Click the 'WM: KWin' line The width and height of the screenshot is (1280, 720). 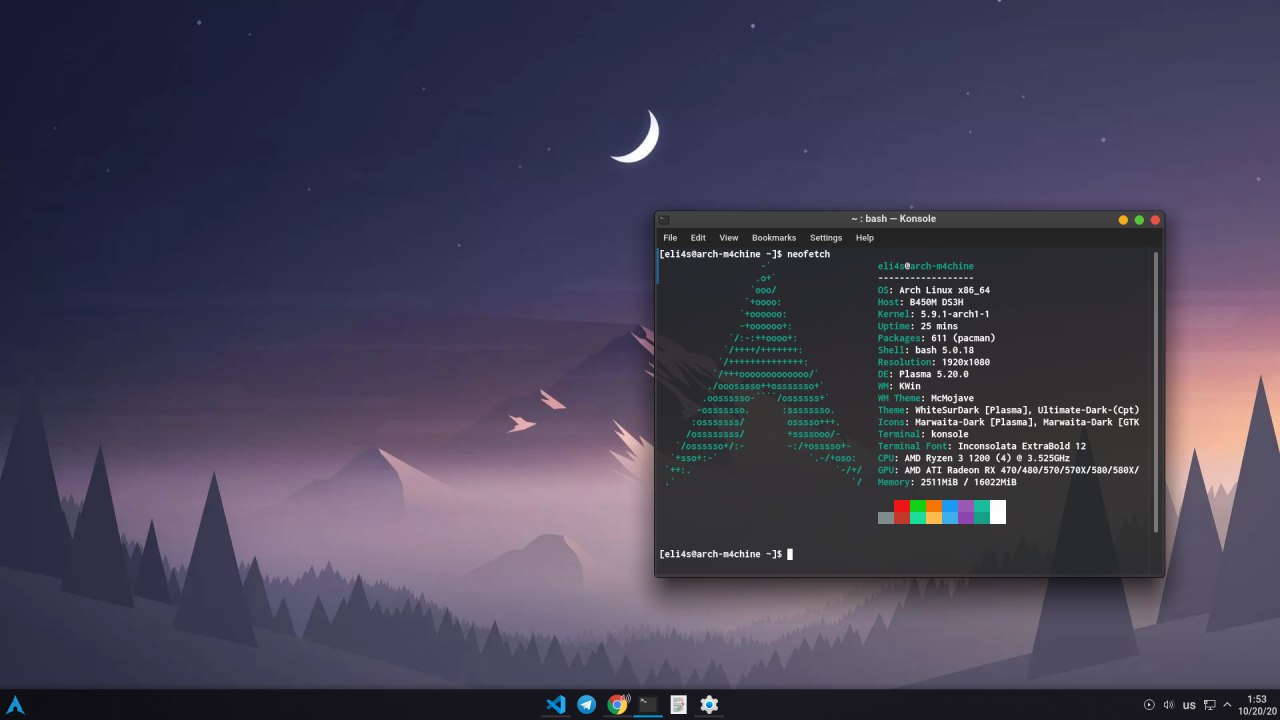(x=899, y=386)
